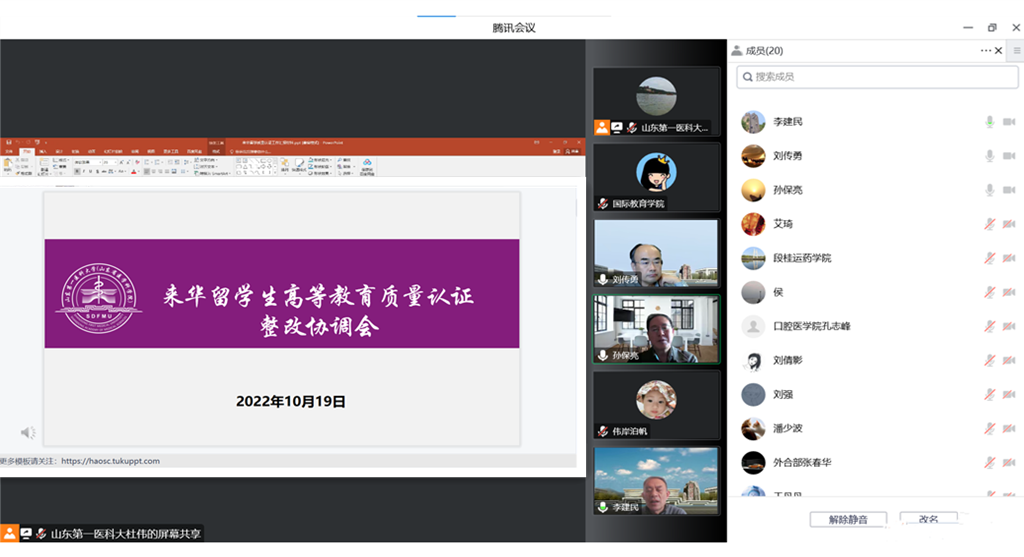This screenshot has width=1024, height=557.
Task: Click the 解除静音 button
Action: (x=848, y=519)
